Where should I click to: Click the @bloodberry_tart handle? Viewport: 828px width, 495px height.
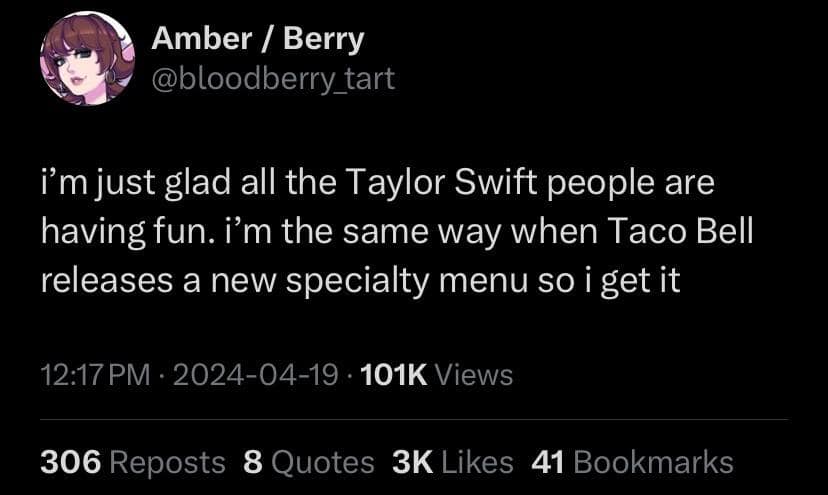point(273,77)
